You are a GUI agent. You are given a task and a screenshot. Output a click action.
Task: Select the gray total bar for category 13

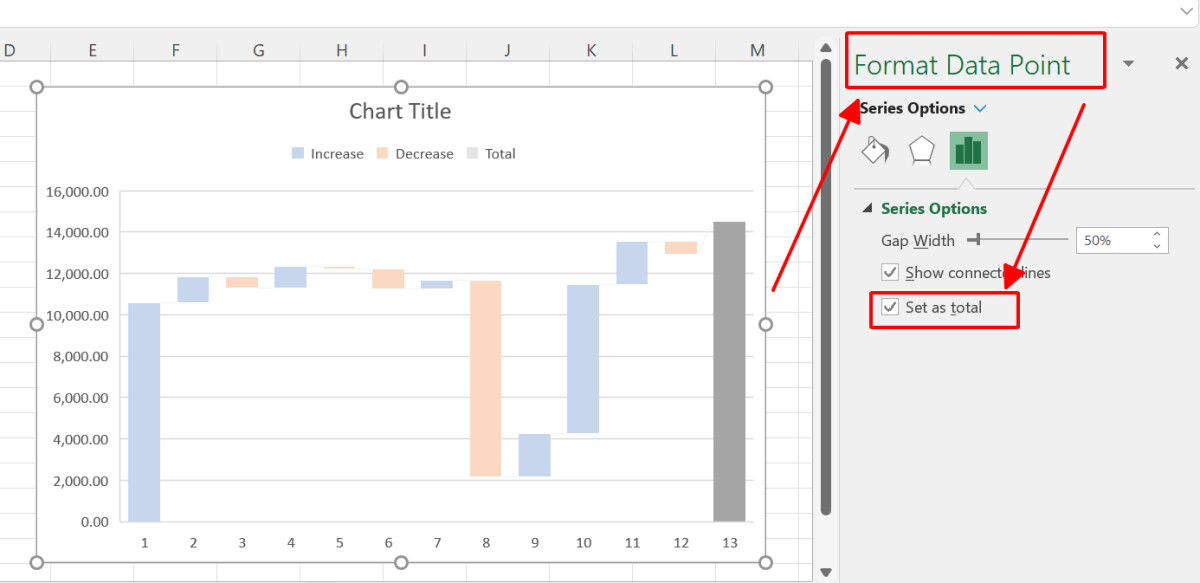[729, 371]
